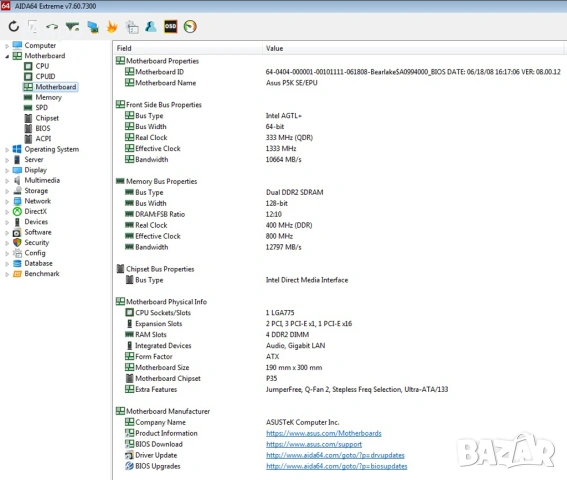The width and height of the screenshot is (567, 480).
Task: Click the user preferences person icon
Action: [x=151, y=26]
